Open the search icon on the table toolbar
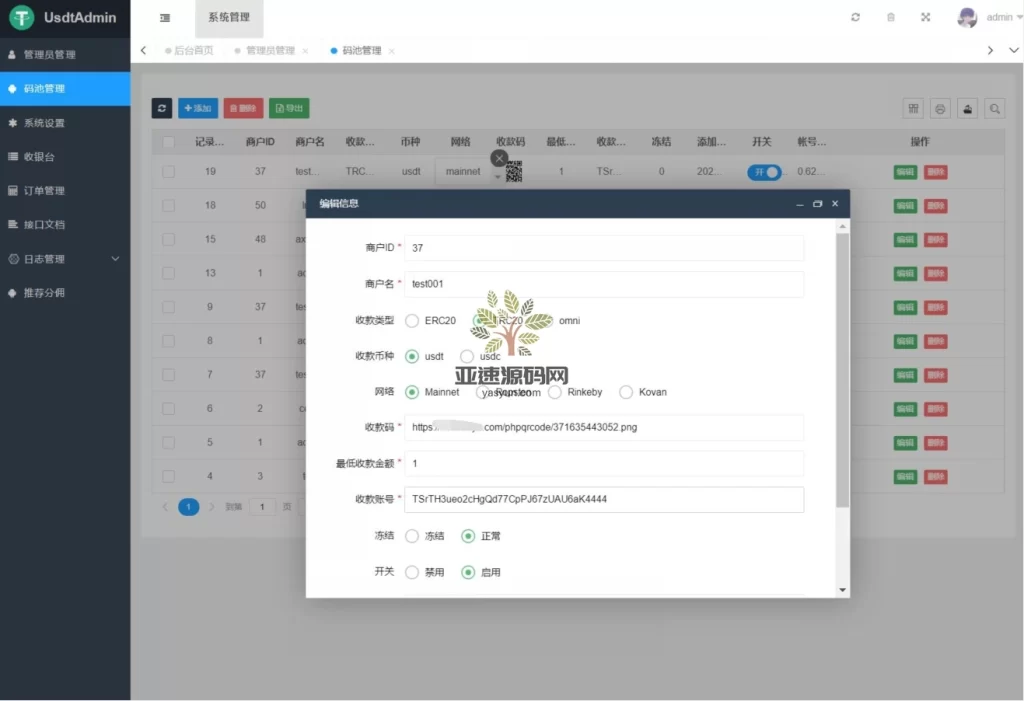This screenshot has width=1024, height=701. [x=994, y=108]
